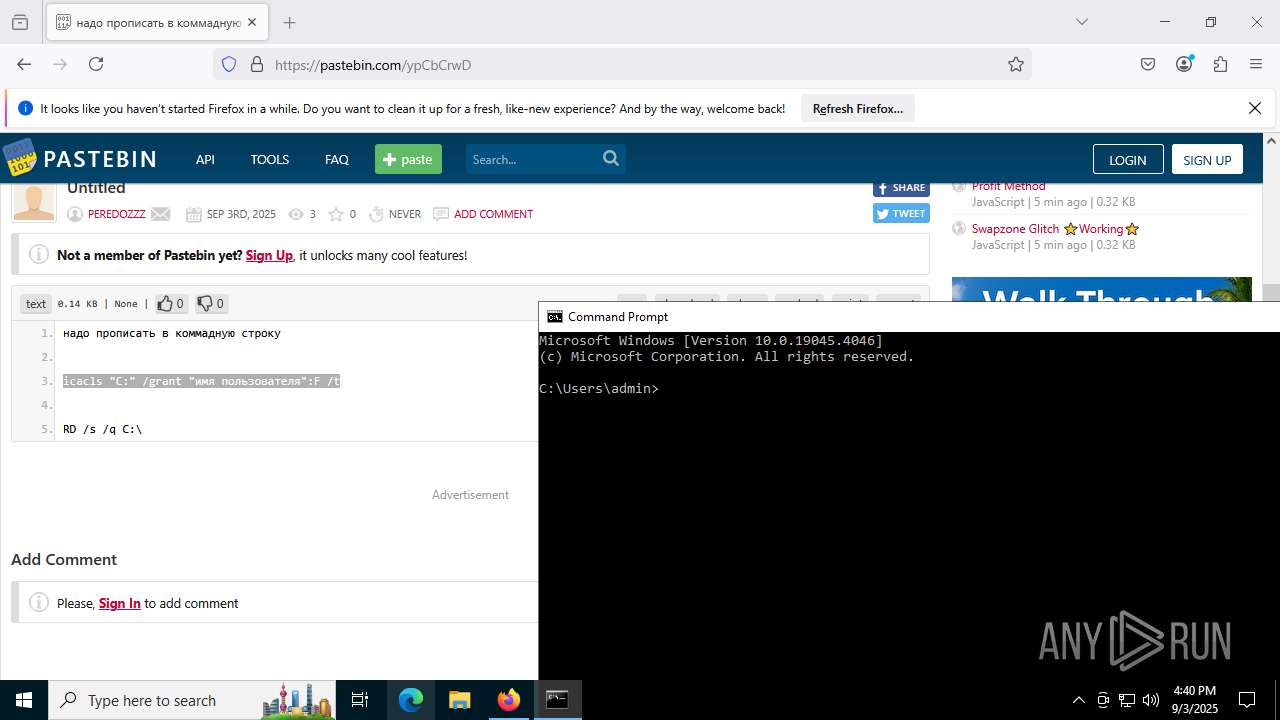Click page vertical scrollbar up arrow
This screenshot has width=1280, height=720.
(1271, 141)
